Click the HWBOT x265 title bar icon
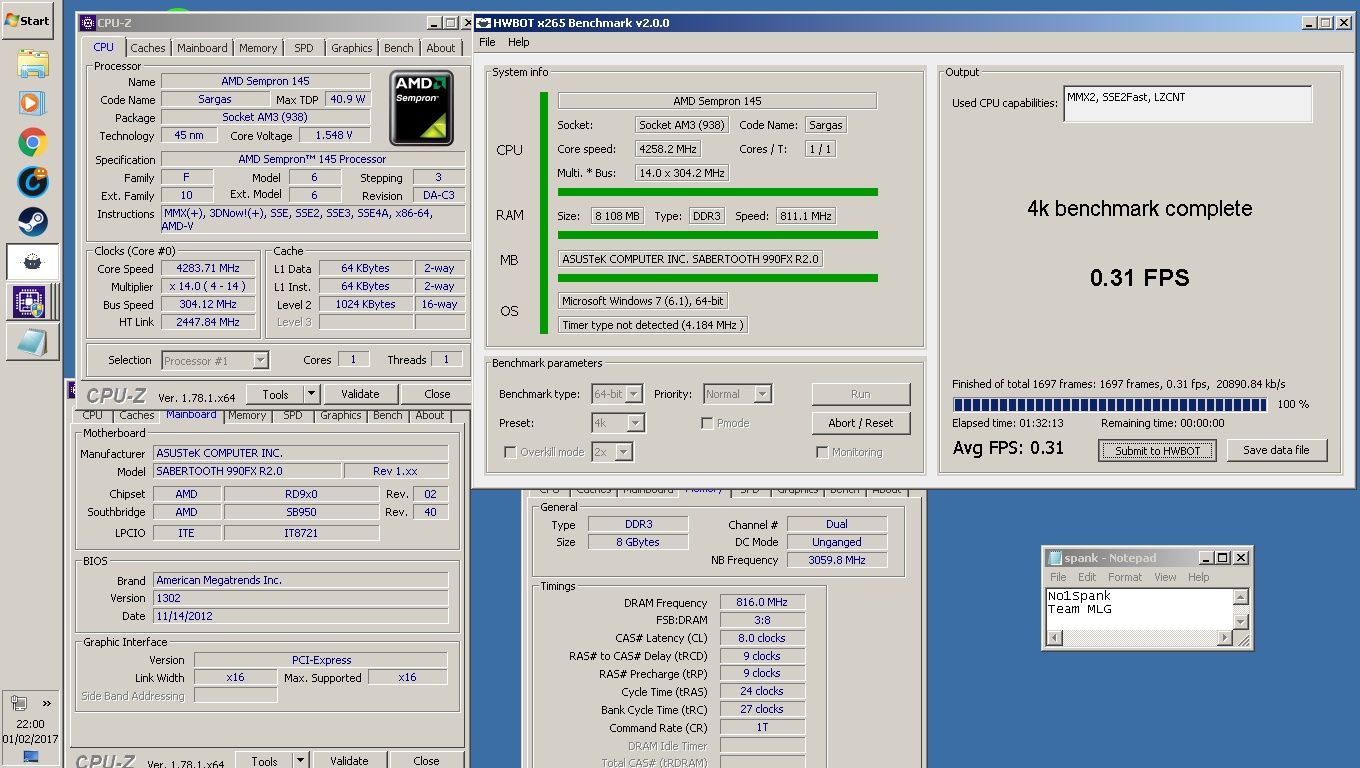This screenshot has width=1360, height=768. (x=483, y=22)
